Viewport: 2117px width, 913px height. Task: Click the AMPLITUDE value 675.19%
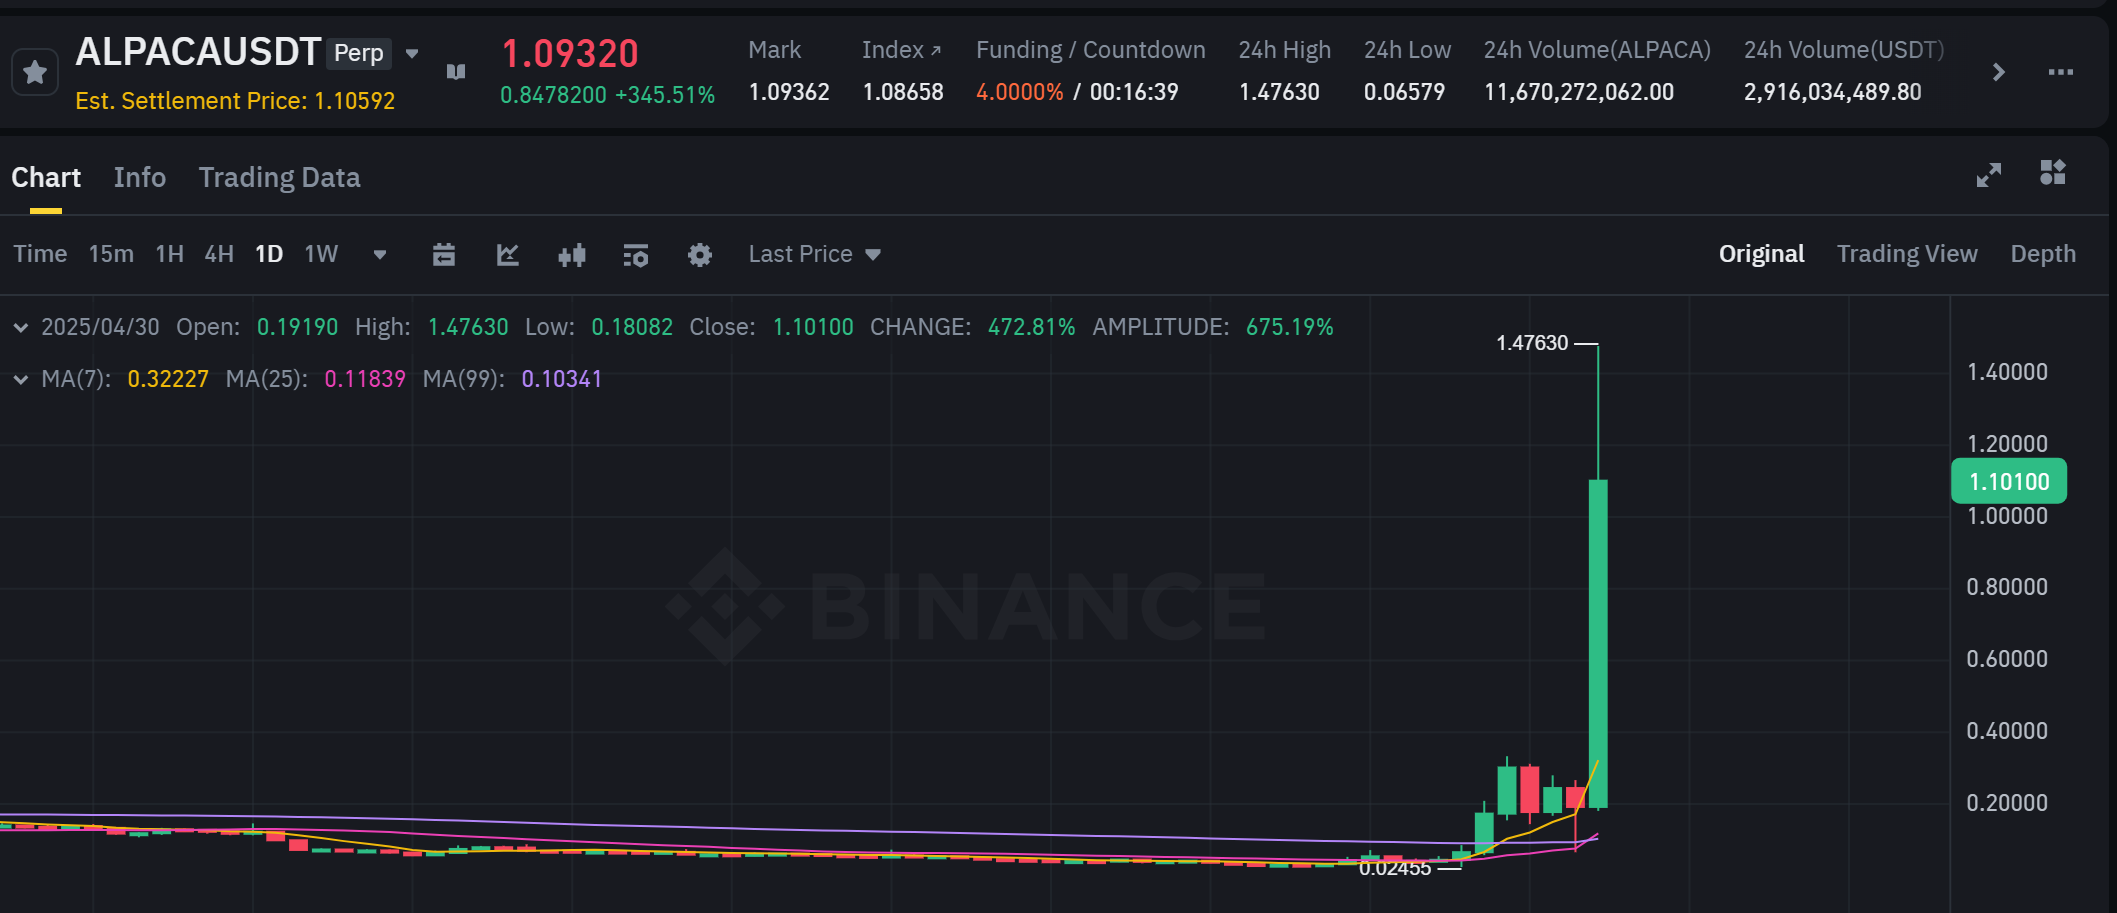click(x=1289, y=327)
